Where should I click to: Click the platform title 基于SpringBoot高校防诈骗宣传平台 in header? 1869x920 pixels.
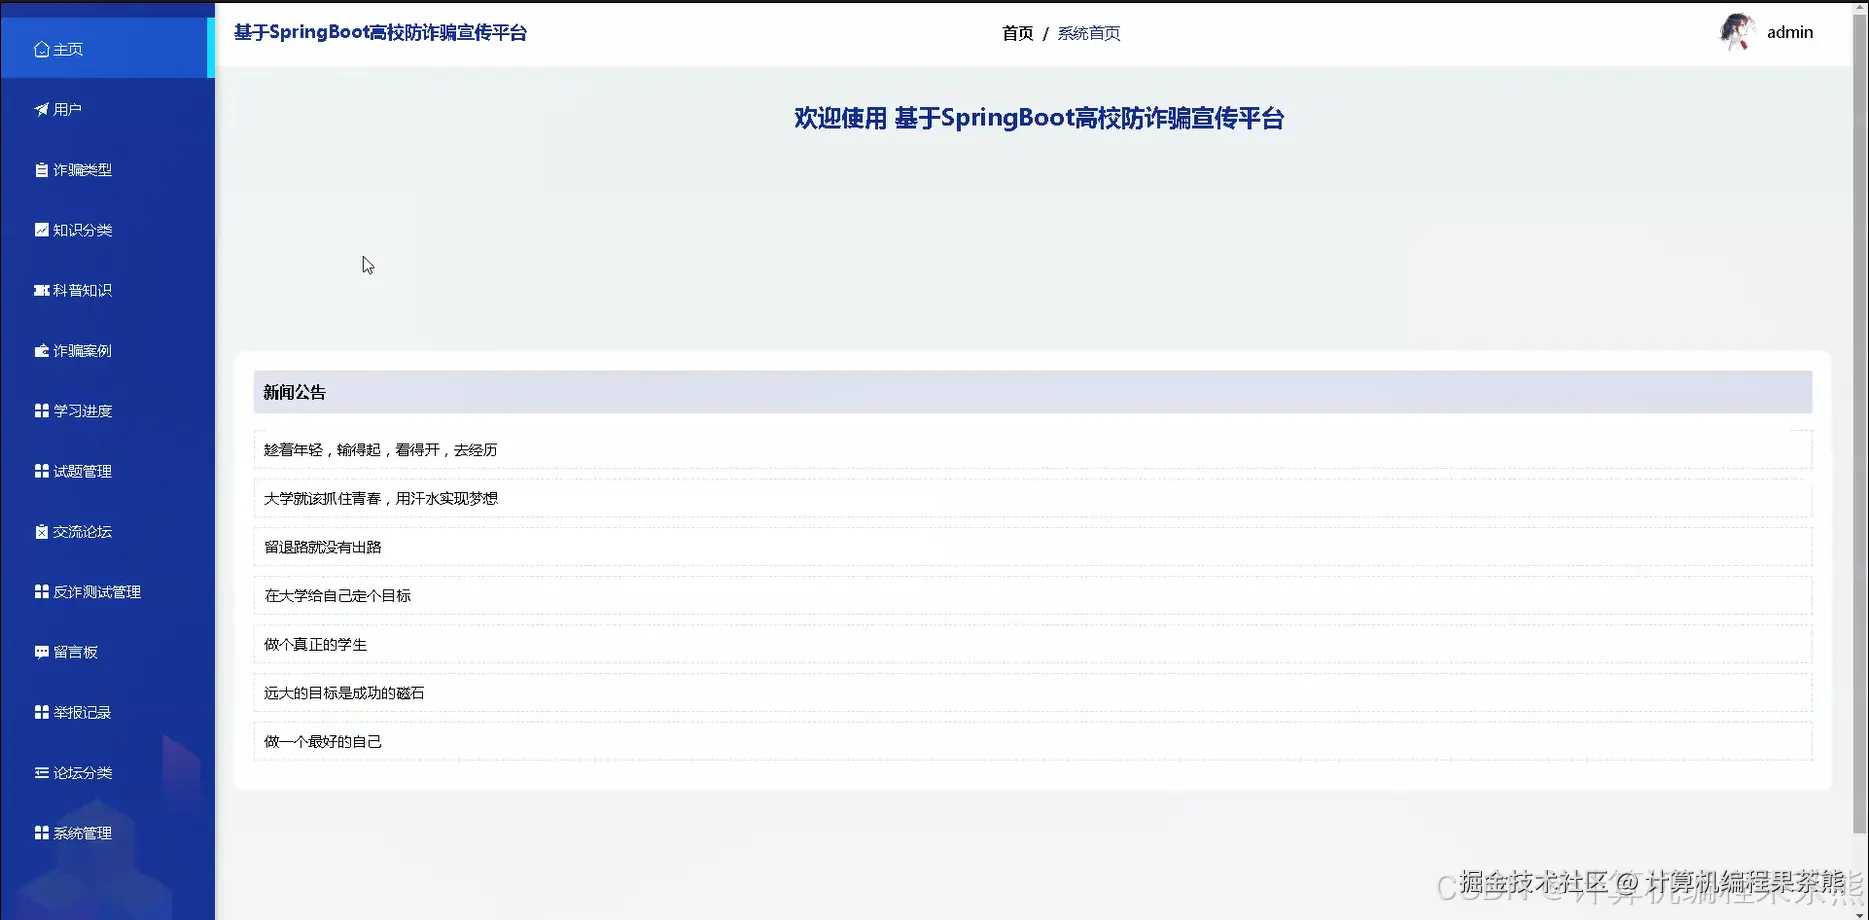[x=380, y=32]
